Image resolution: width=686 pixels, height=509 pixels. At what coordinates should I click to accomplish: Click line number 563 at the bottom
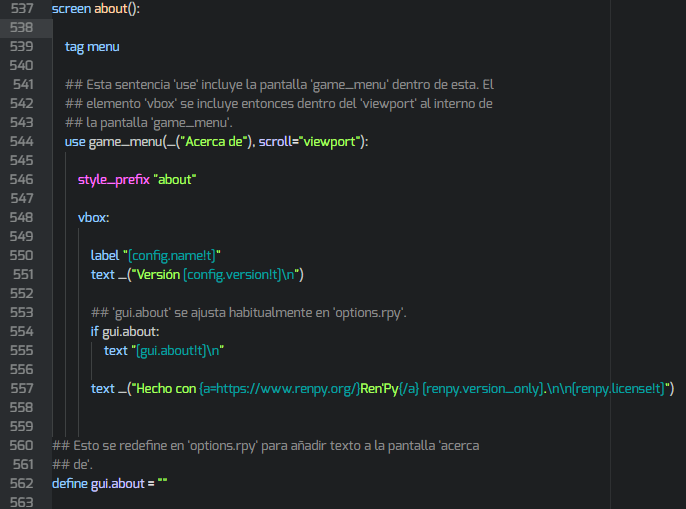20,503
